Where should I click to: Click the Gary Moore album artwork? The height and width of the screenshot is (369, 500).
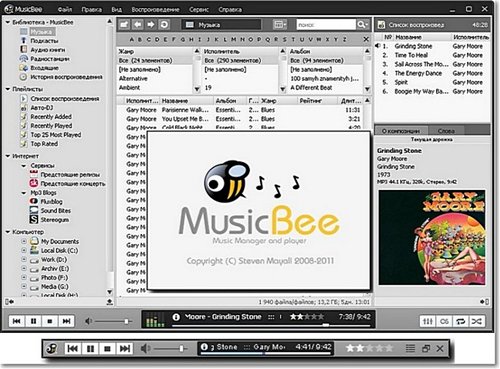[x=432, y=237]
